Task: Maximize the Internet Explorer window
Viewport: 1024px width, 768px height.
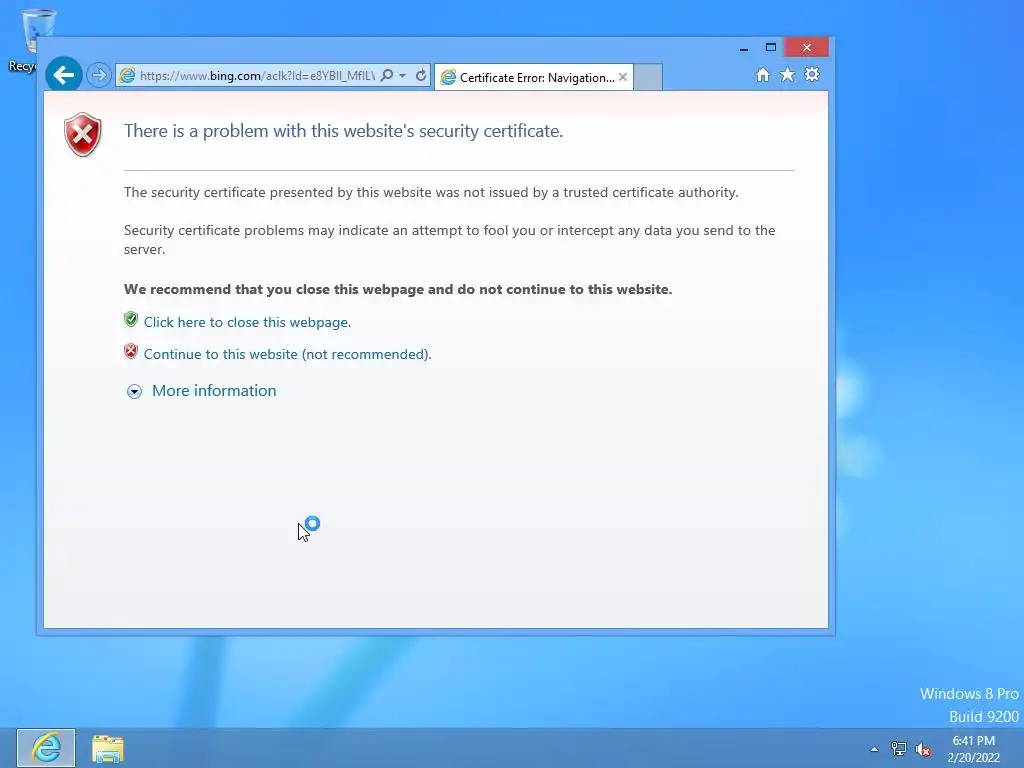Action: point(771,48)
